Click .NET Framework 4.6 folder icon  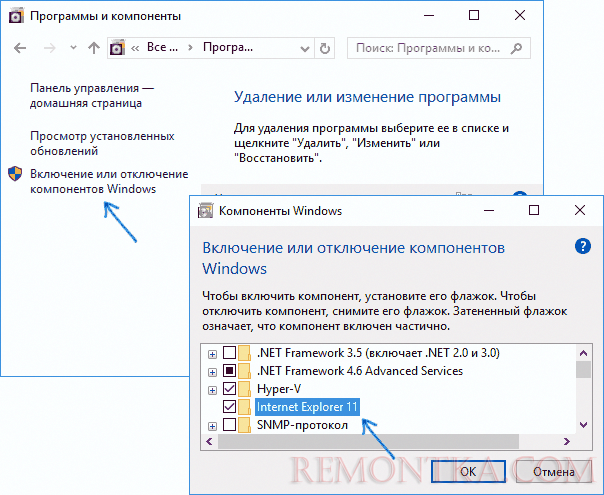(244, 371)
